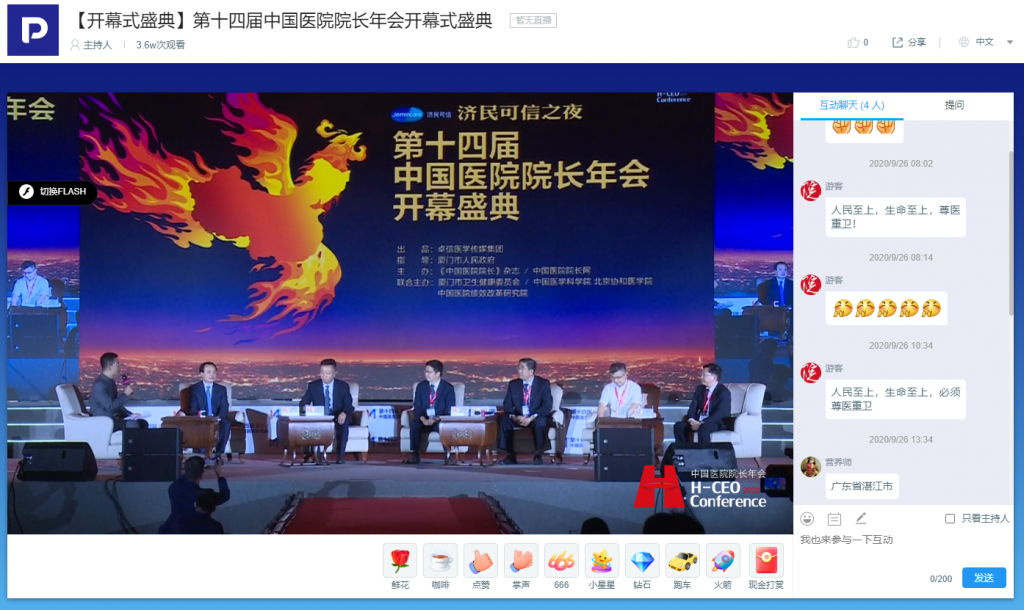
Task: Open the cash reward (现金打赏) red envelope
Action: coord(766,561)
